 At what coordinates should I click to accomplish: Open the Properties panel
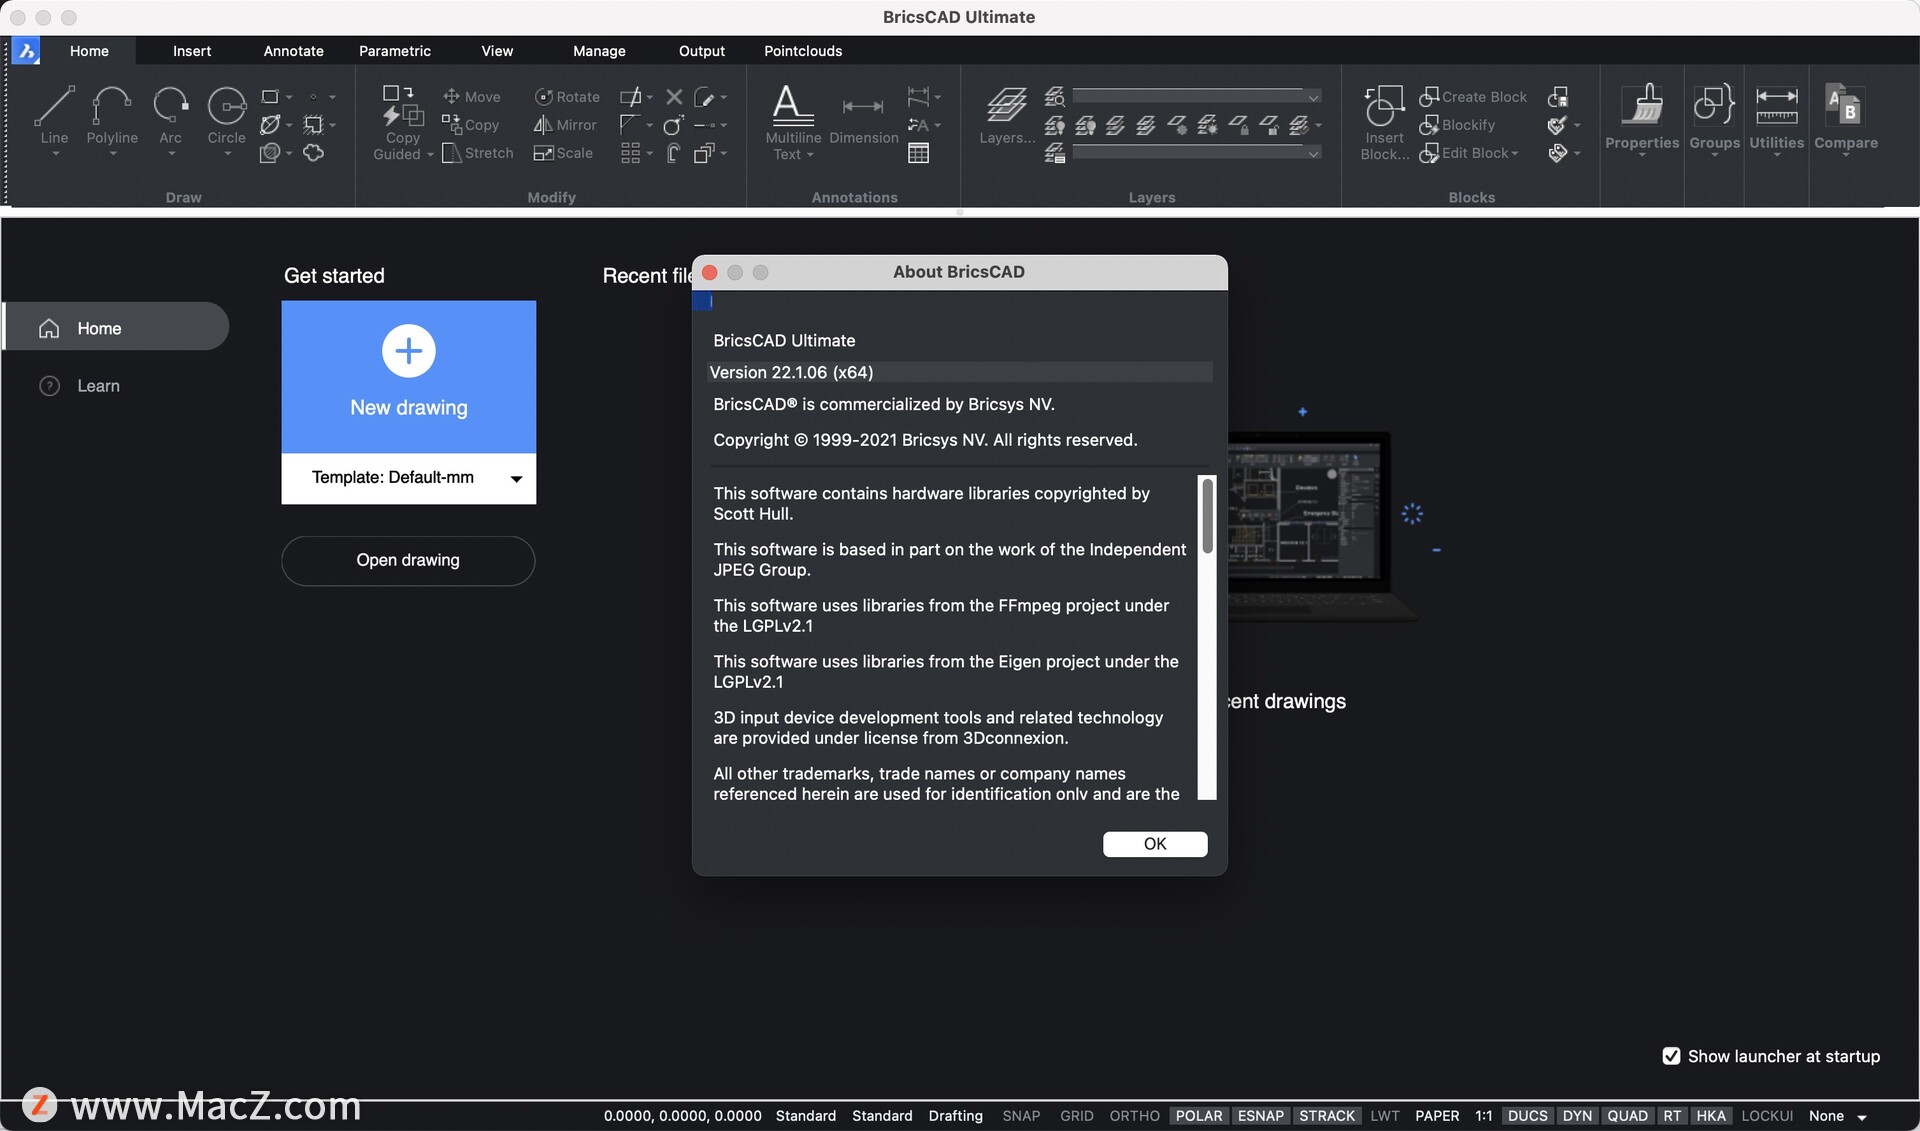click(x=1641, y=117)
